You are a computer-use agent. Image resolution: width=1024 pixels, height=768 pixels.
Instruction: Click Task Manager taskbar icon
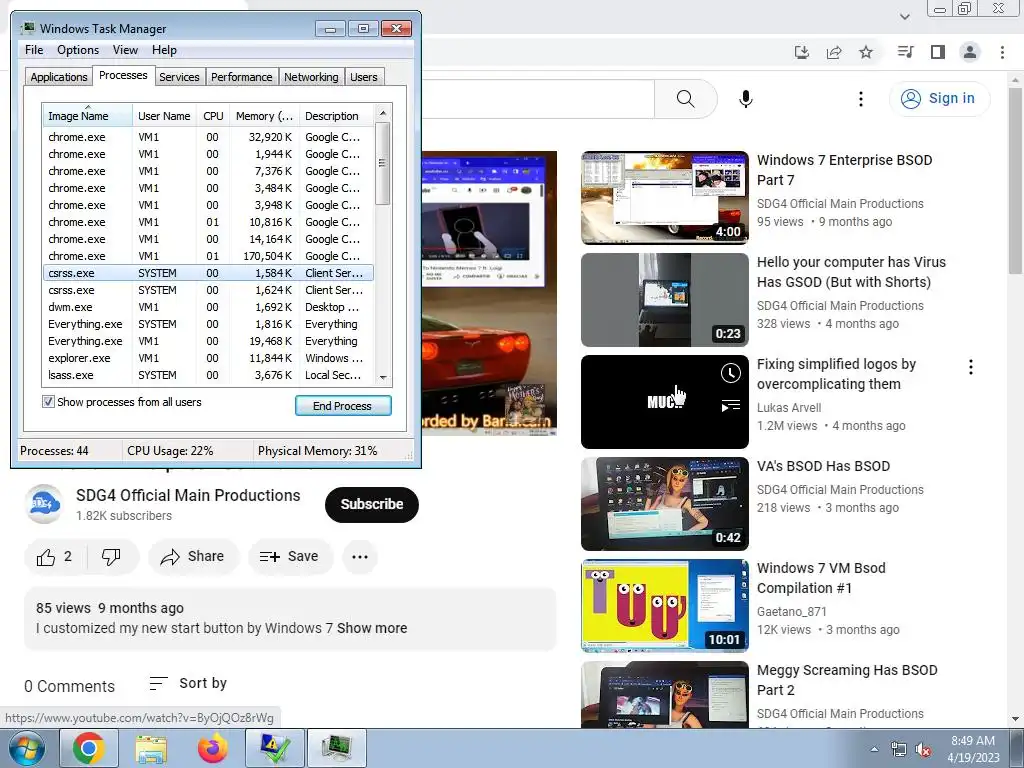337,748
